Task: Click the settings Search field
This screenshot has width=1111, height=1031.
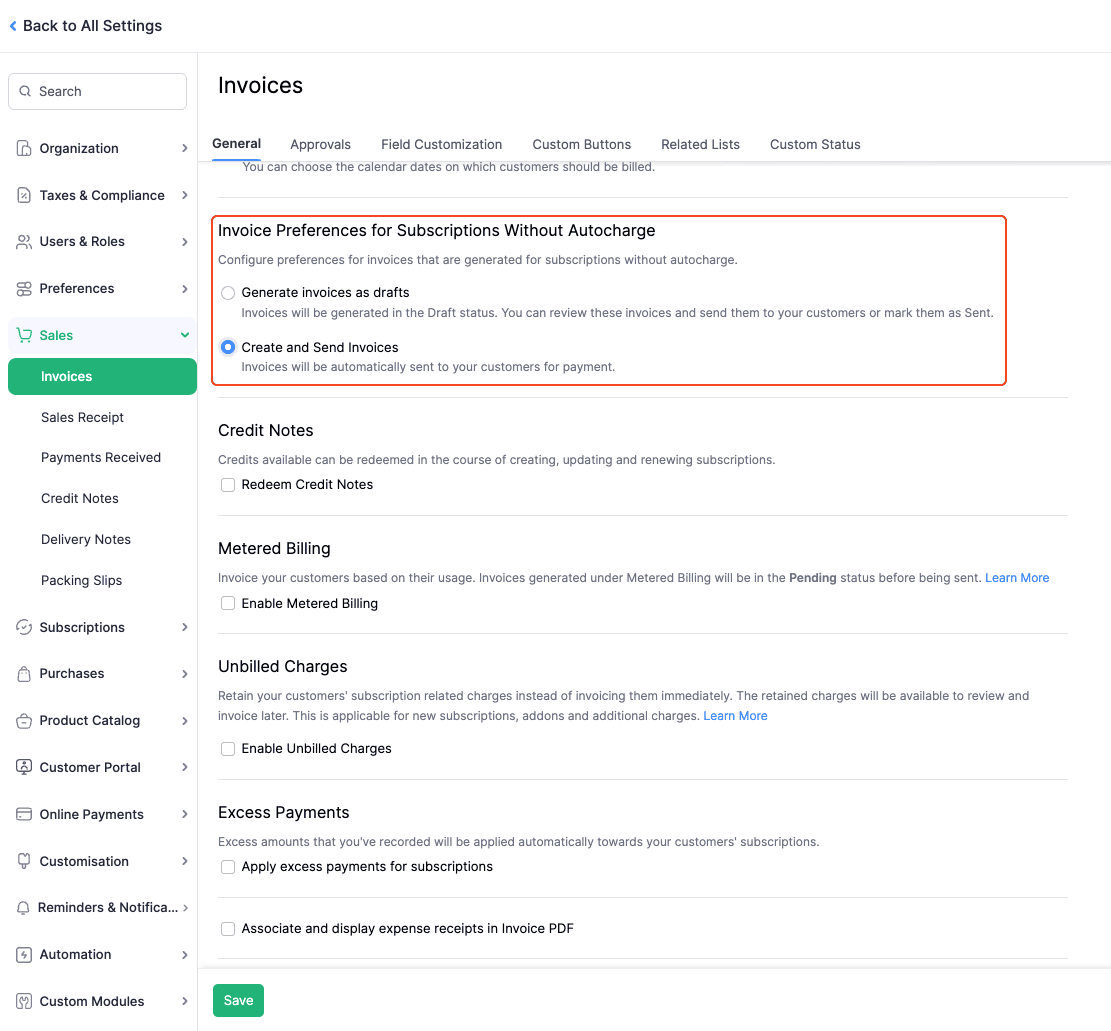Action: point(97,91)
